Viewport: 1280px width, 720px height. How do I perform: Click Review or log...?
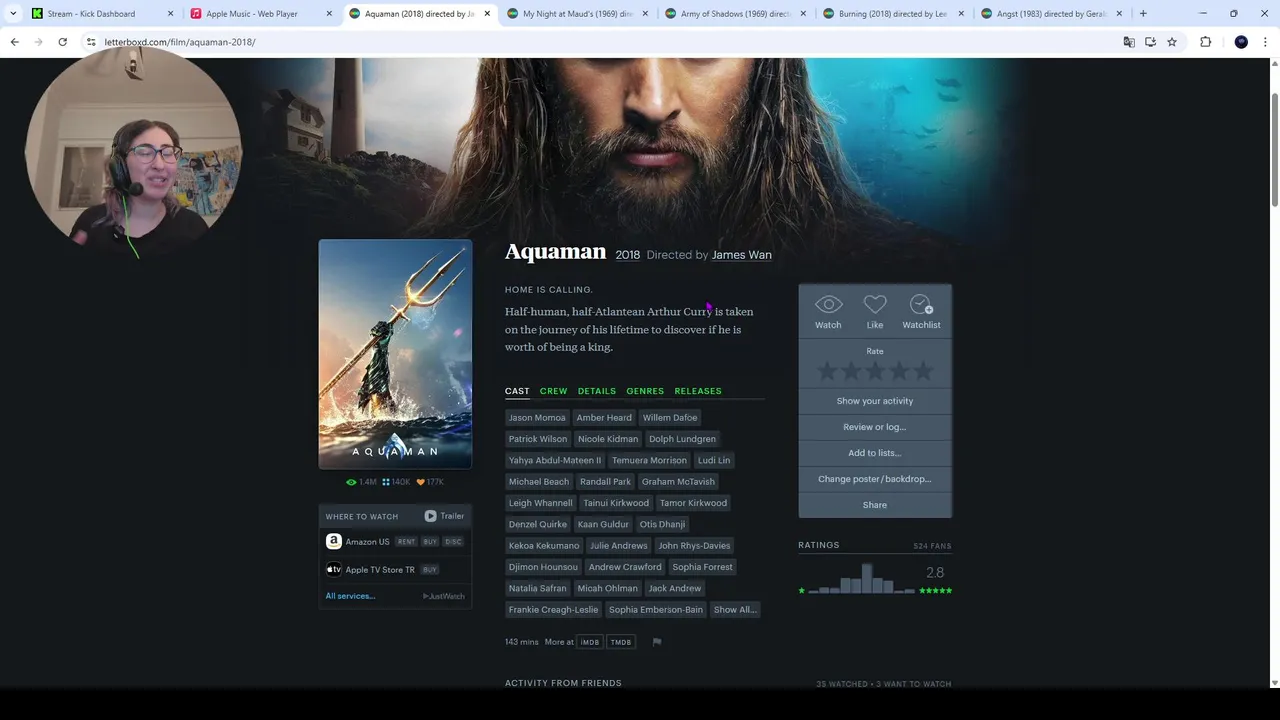(875, 427)
